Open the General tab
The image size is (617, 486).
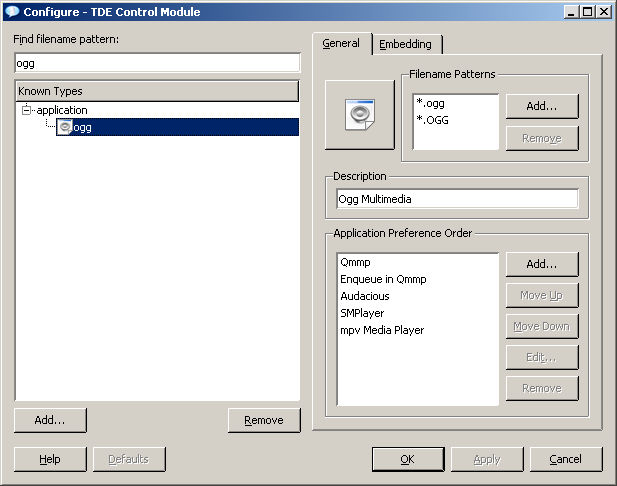click(341, 44)
